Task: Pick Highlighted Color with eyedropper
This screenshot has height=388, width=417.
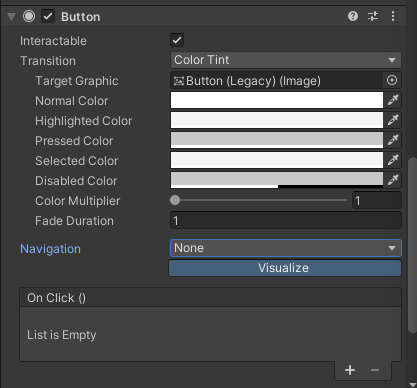Action: click(x=393, y=120)
